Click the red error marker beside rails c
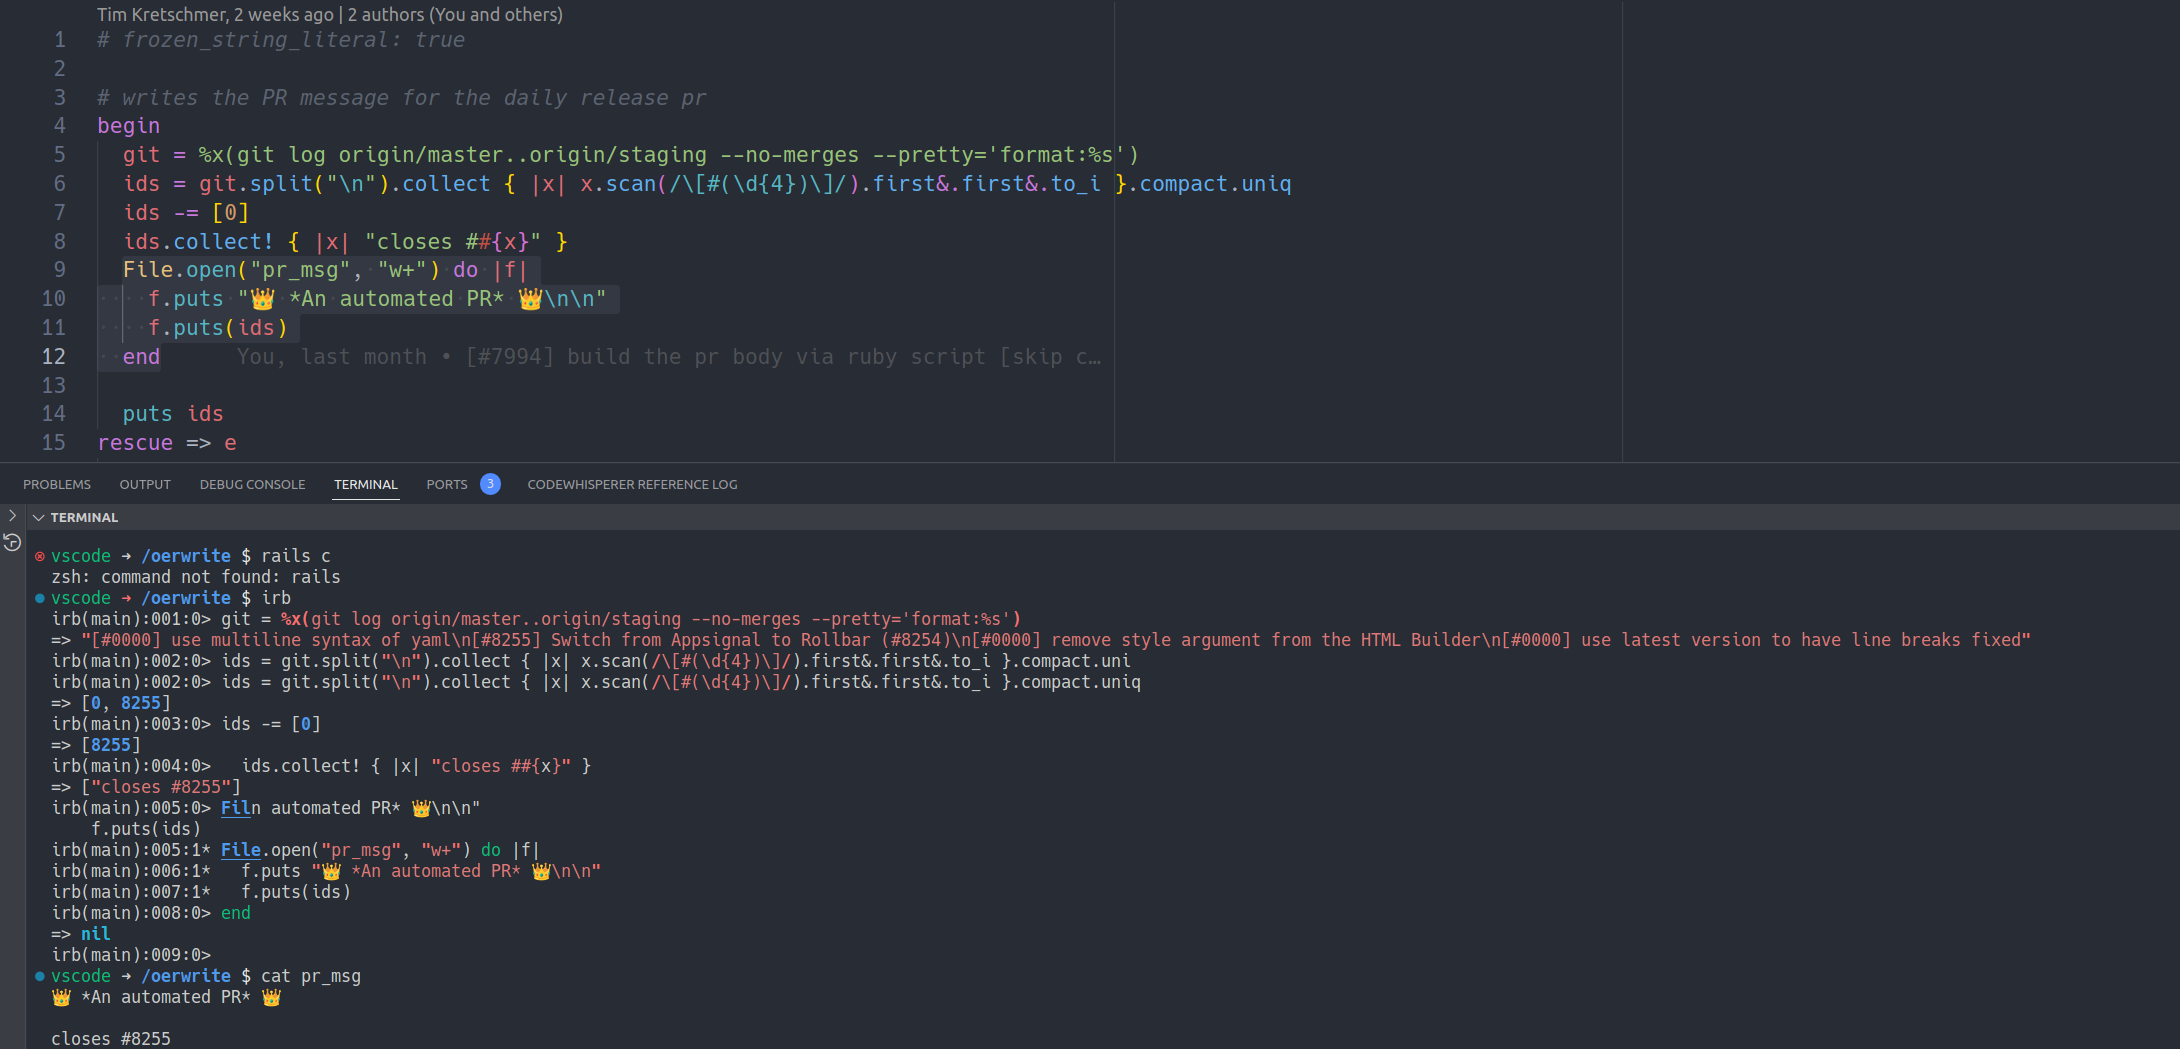2180x1049 pixels. point(40,556)
